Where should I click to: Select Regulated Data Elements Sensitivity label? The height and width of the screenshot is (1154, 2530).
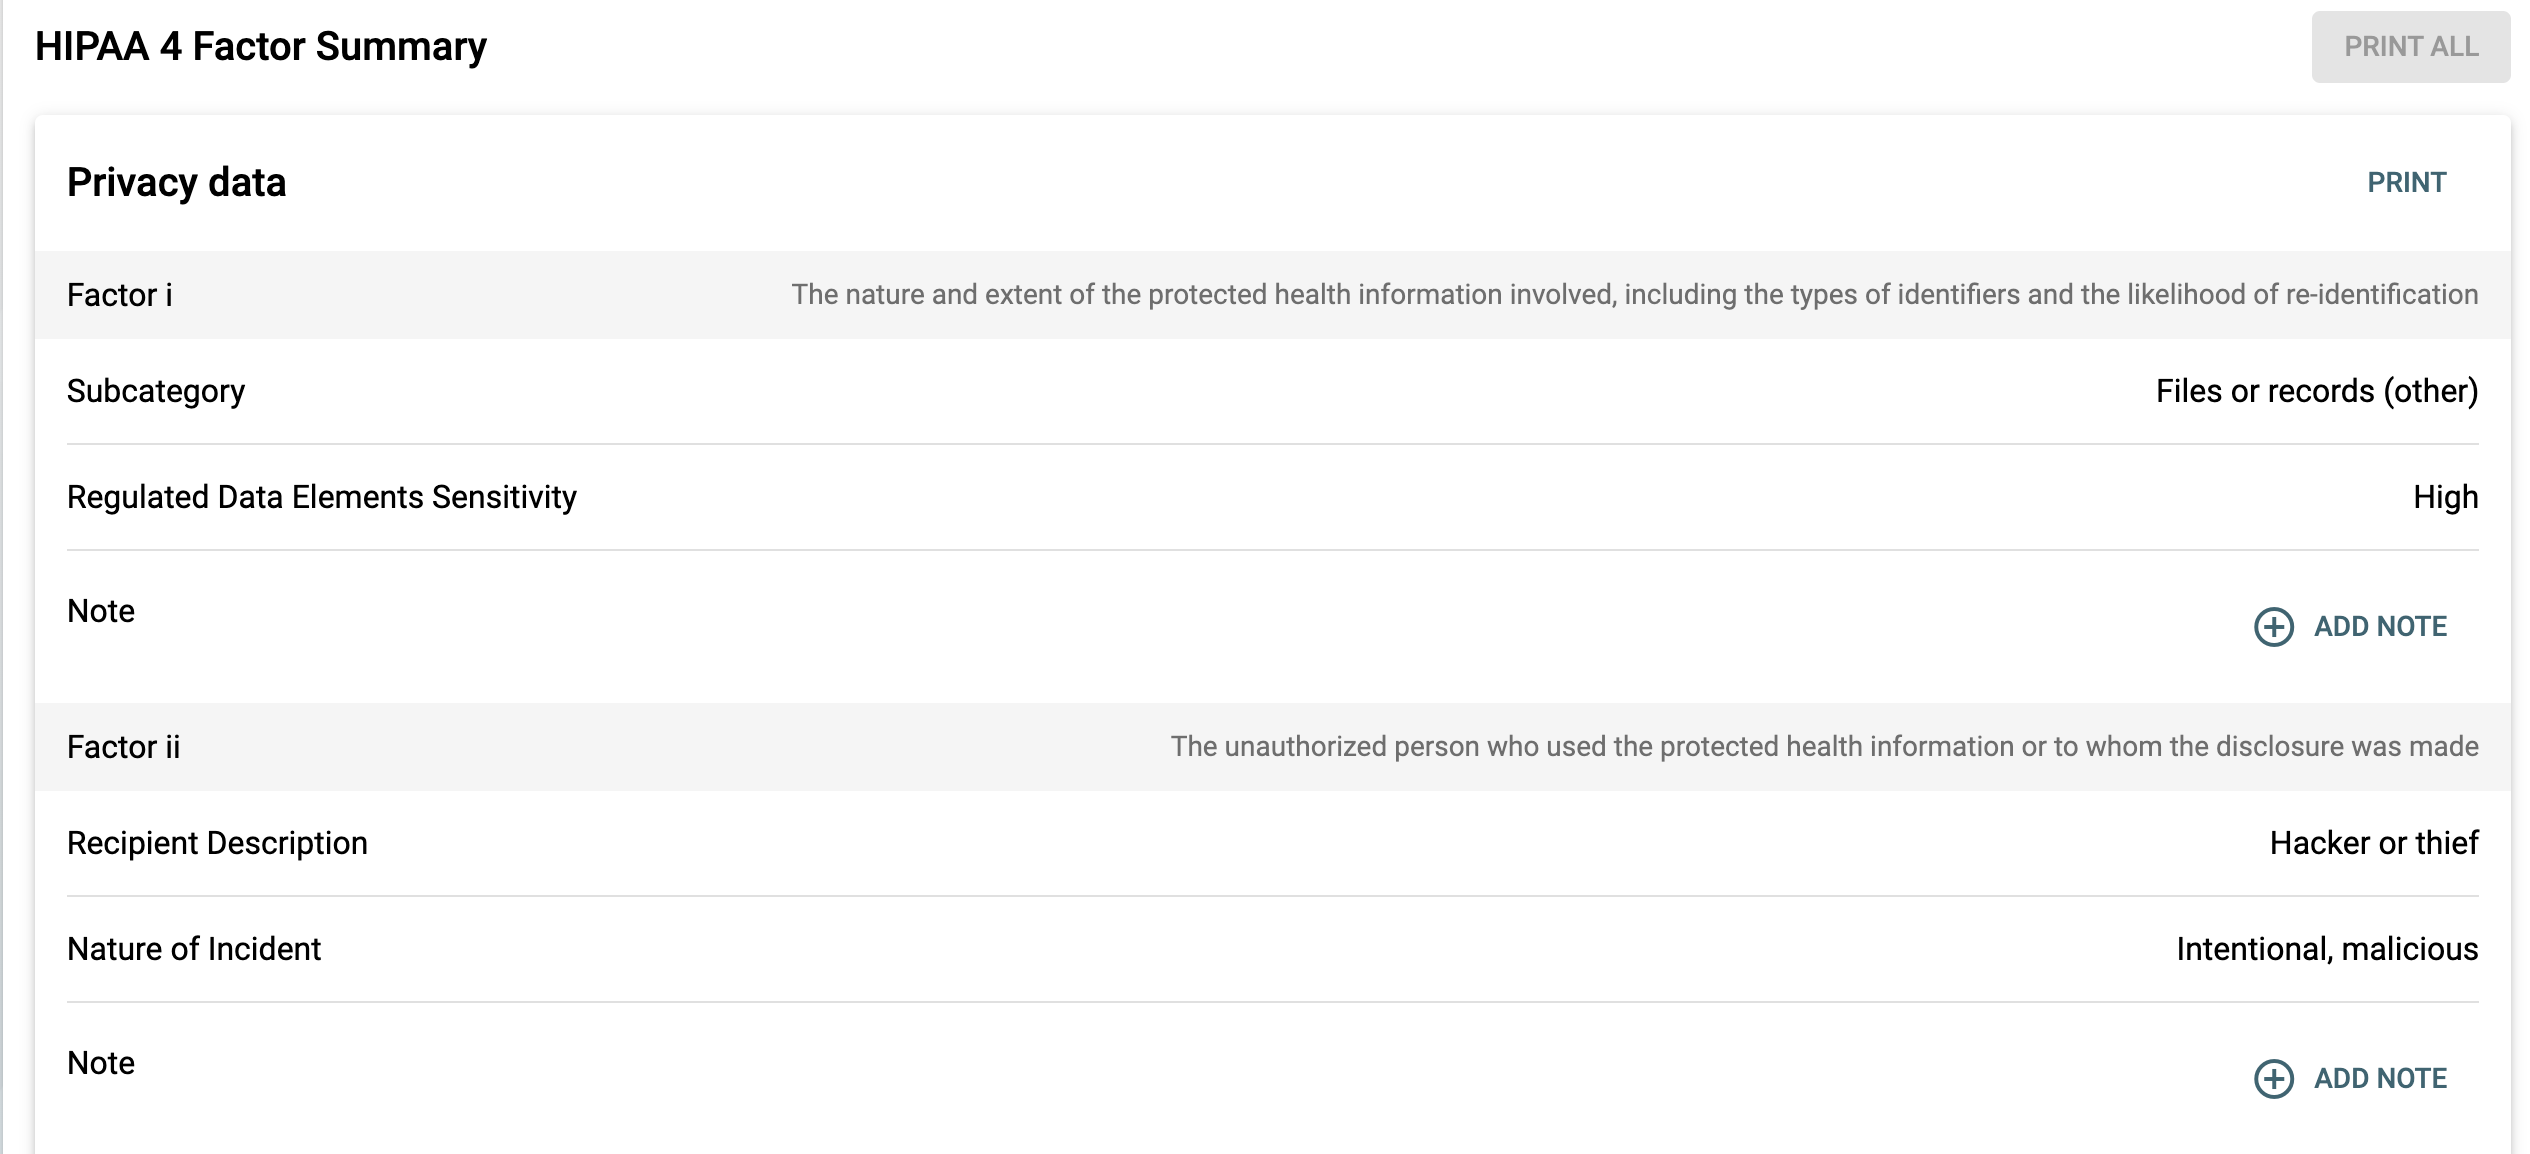coord(322,497)
